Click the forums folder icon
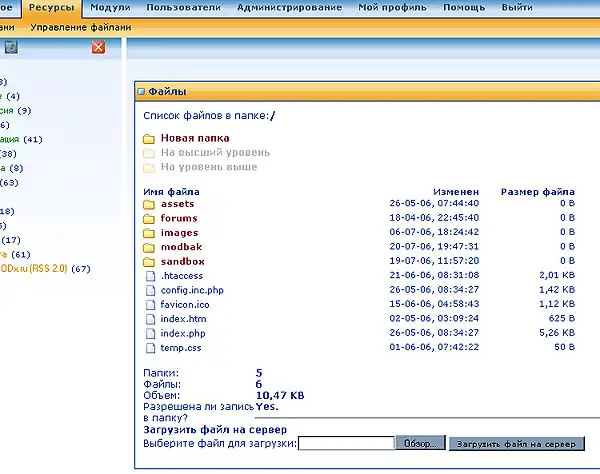 tap(149, 218)
